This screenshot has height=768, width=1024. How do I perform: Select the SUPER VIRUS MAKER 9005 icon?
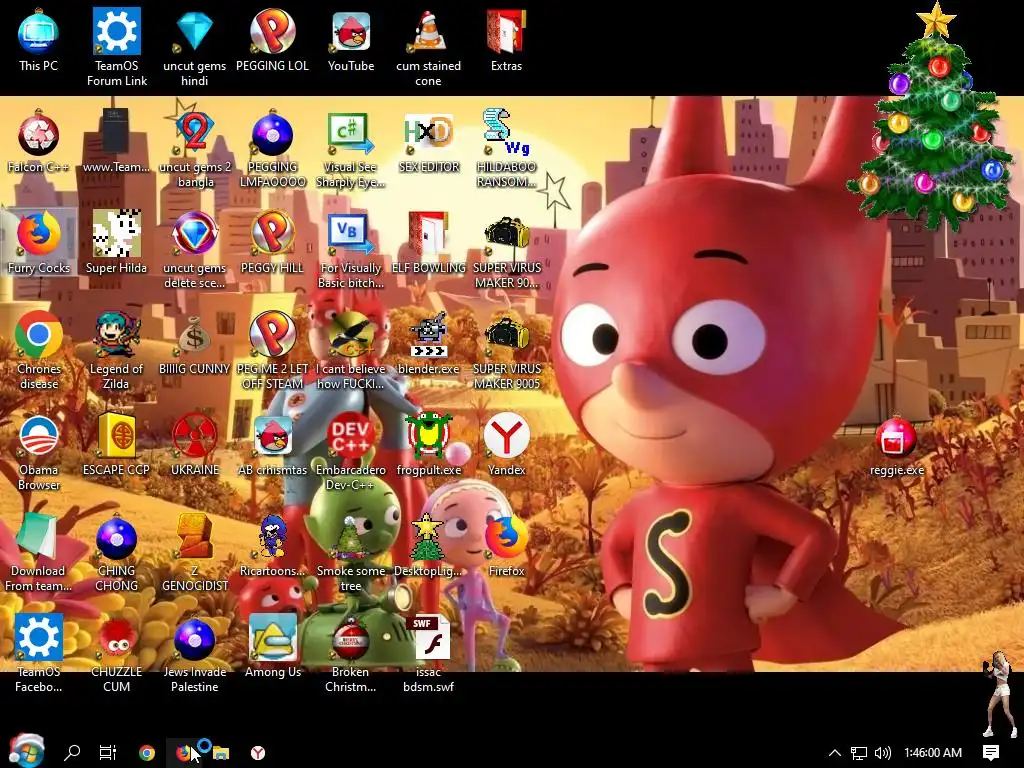pos(506,351)
